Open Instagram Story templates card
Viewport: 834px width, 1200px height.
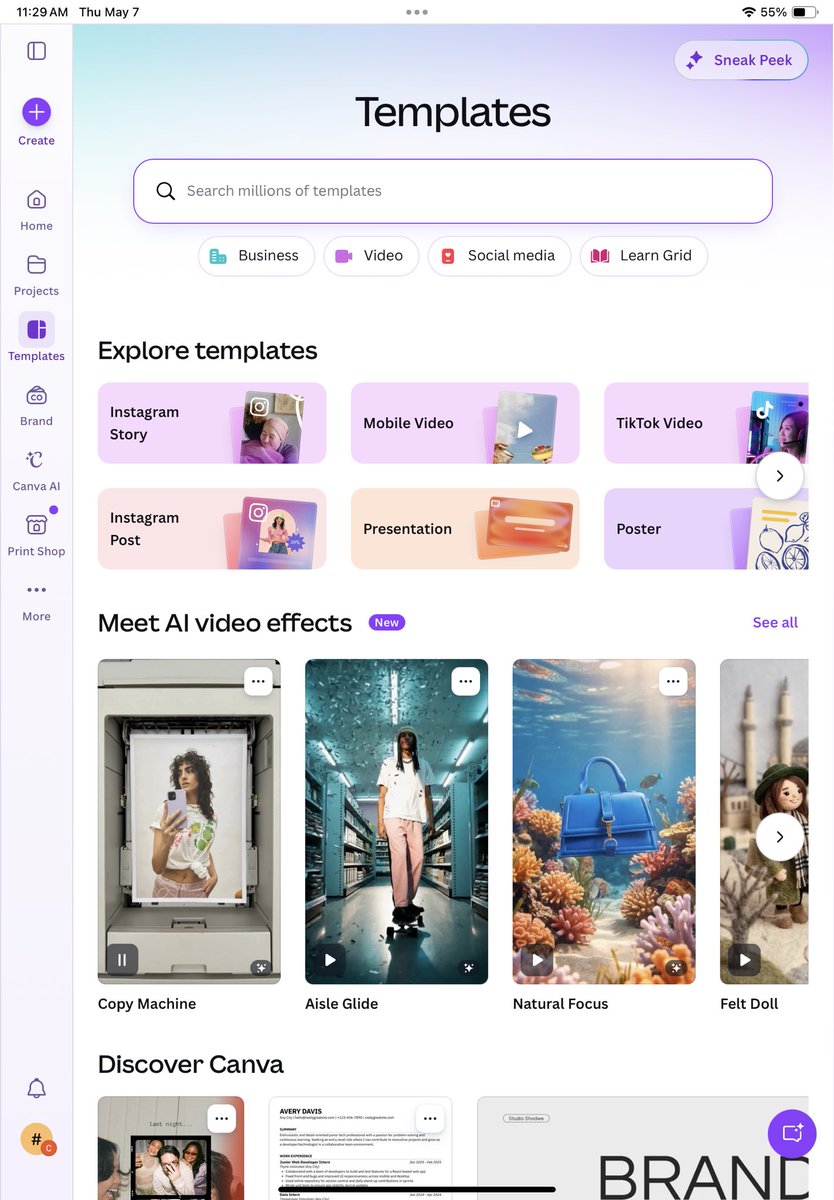[212, 423]
